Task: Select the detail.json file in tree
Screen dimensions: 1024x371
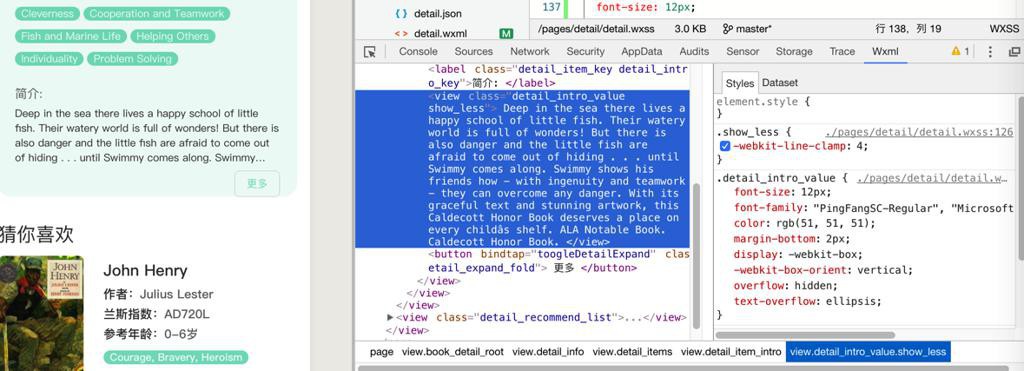Action: 438,13
